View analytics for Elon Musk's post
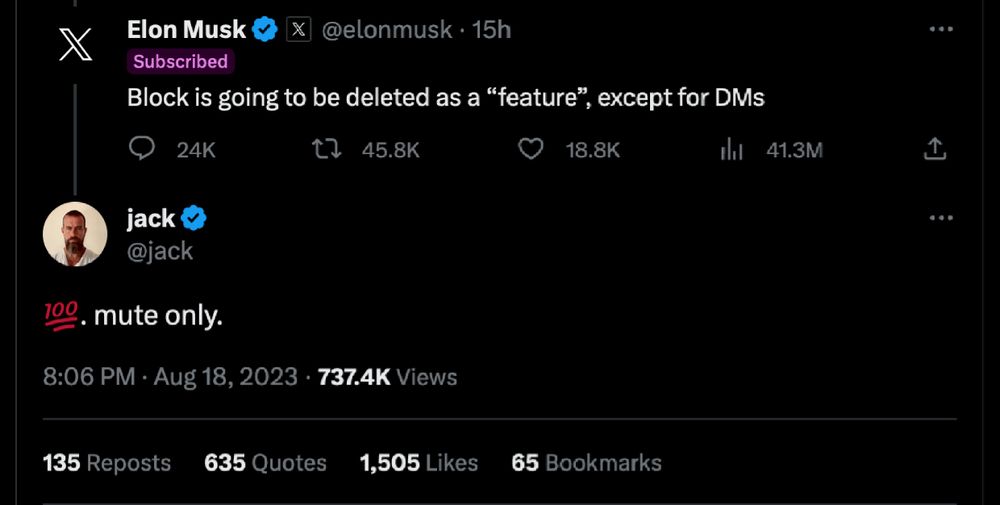The width and height of the screenshot is (1000, 505). point(732,149)
